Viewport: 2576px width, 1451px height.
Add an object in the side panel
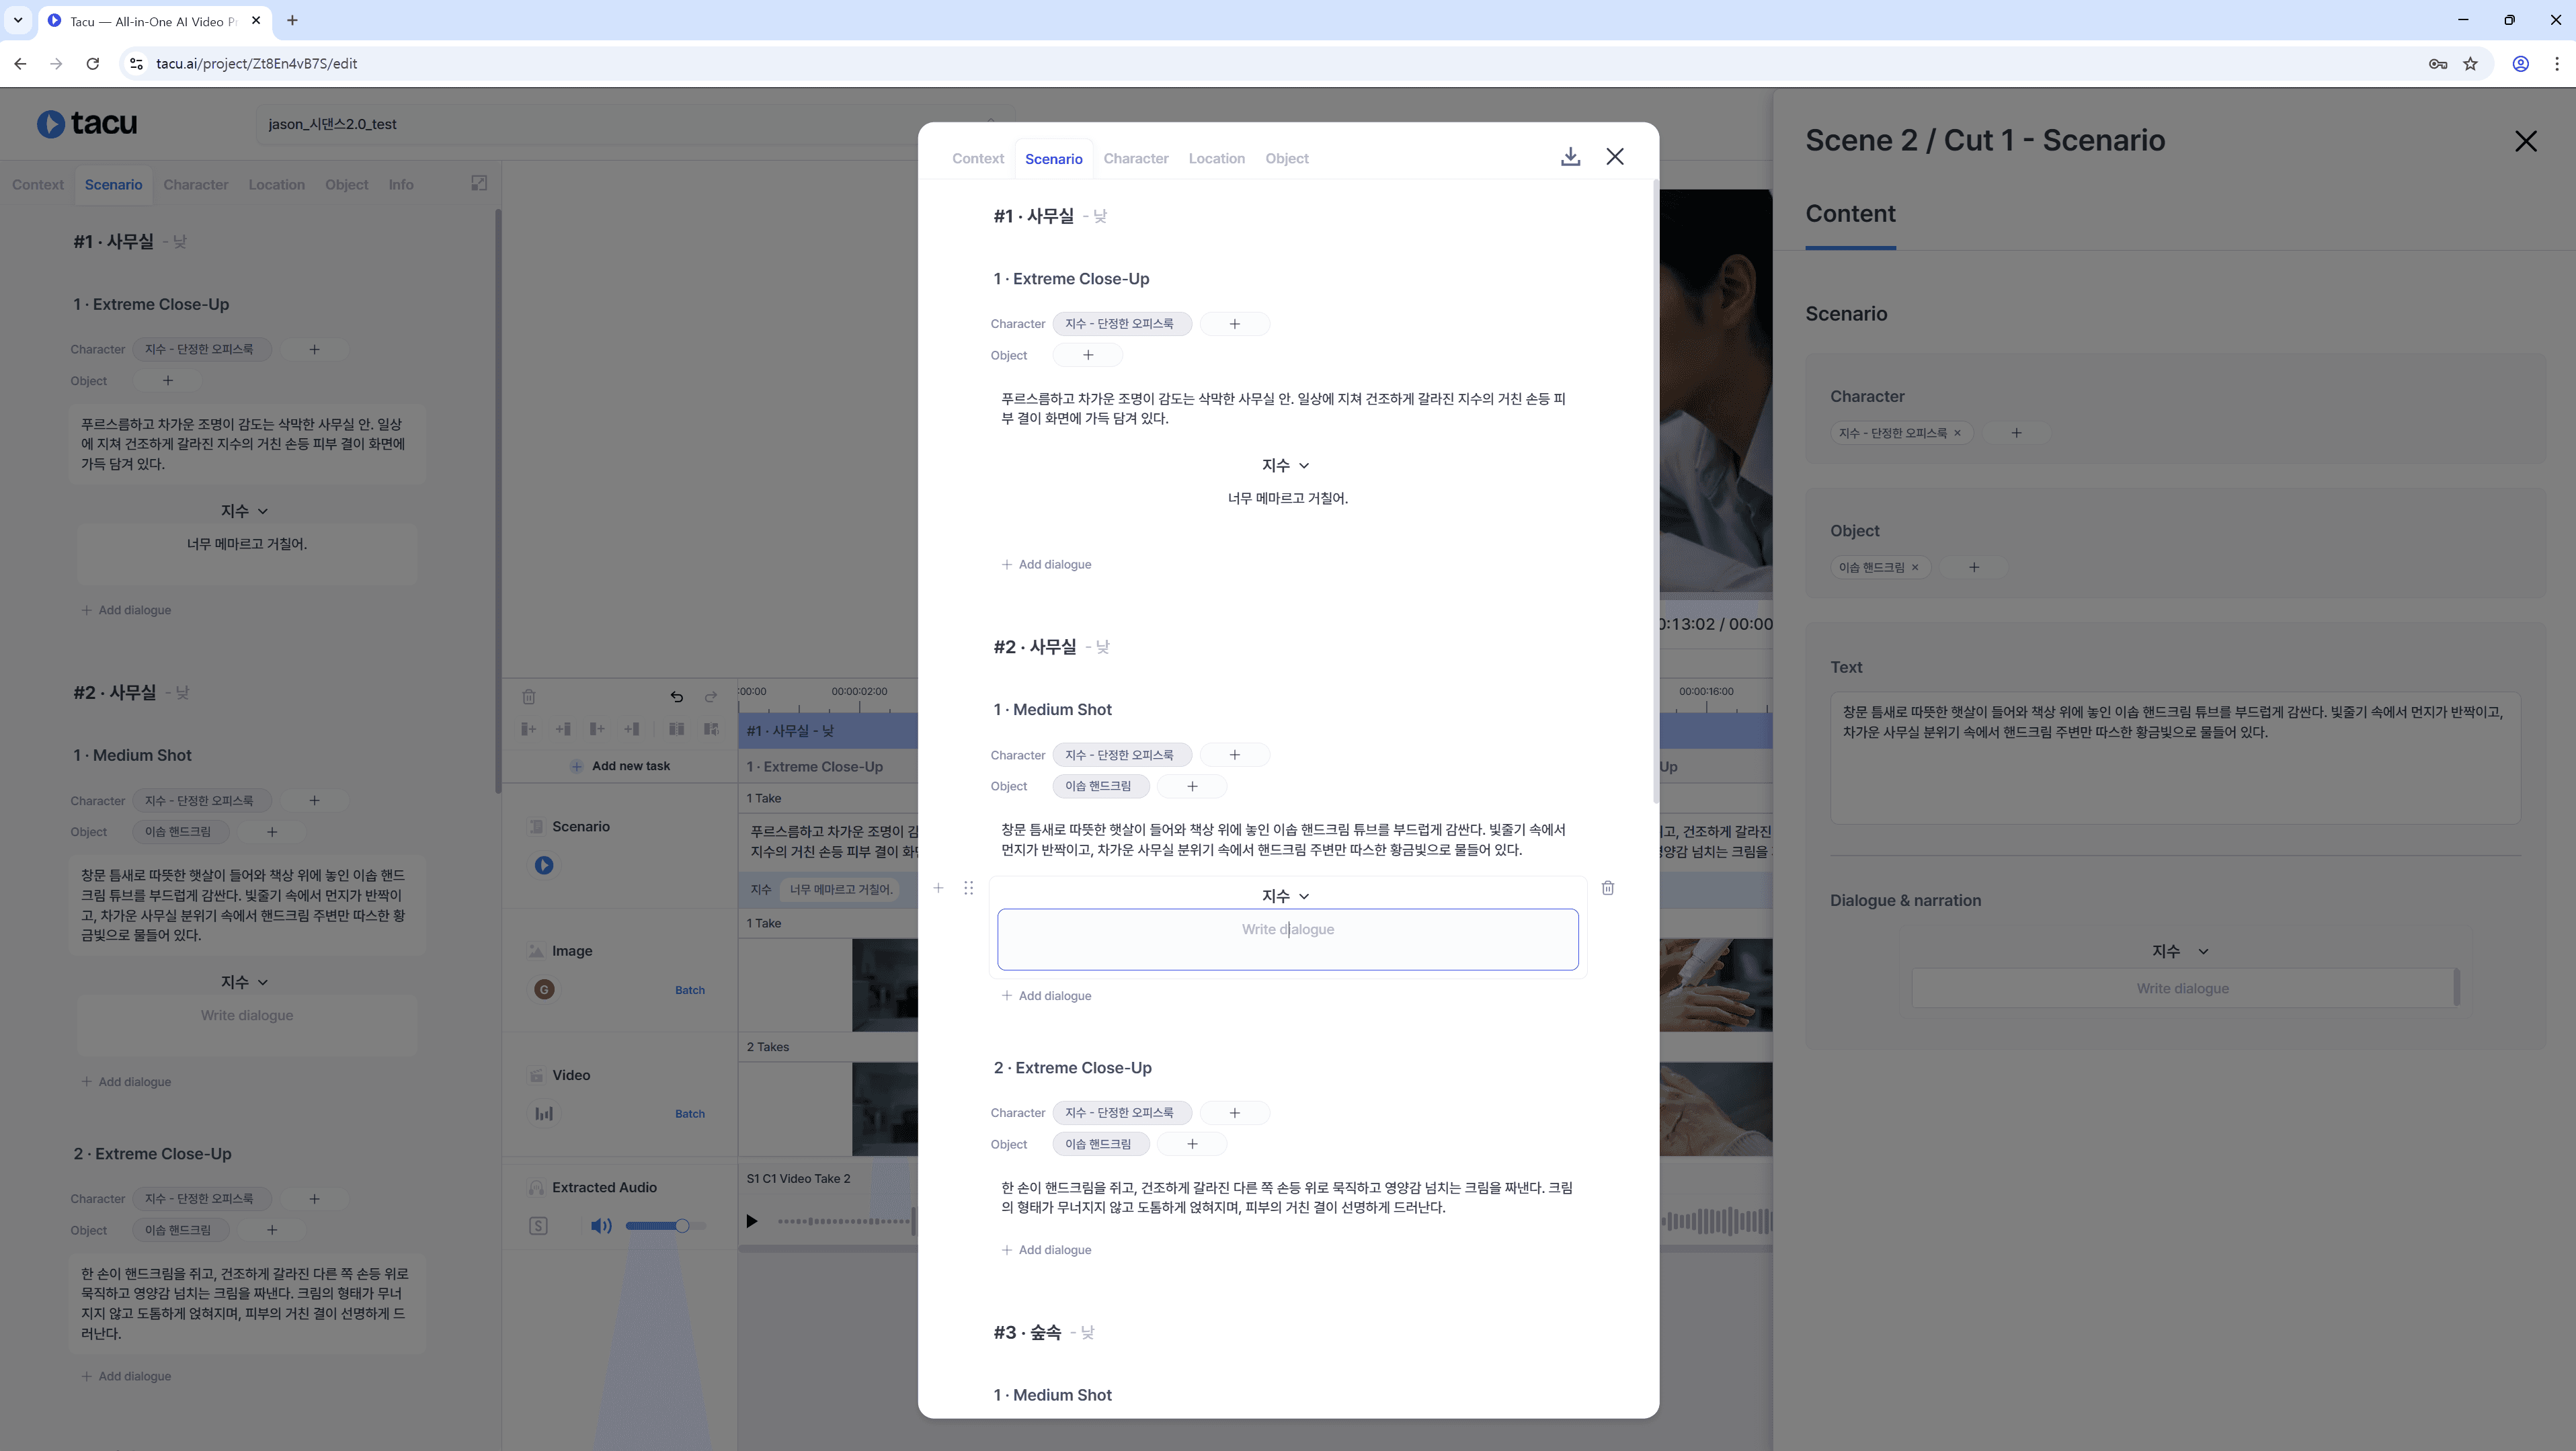click(x=1974, y=567)
